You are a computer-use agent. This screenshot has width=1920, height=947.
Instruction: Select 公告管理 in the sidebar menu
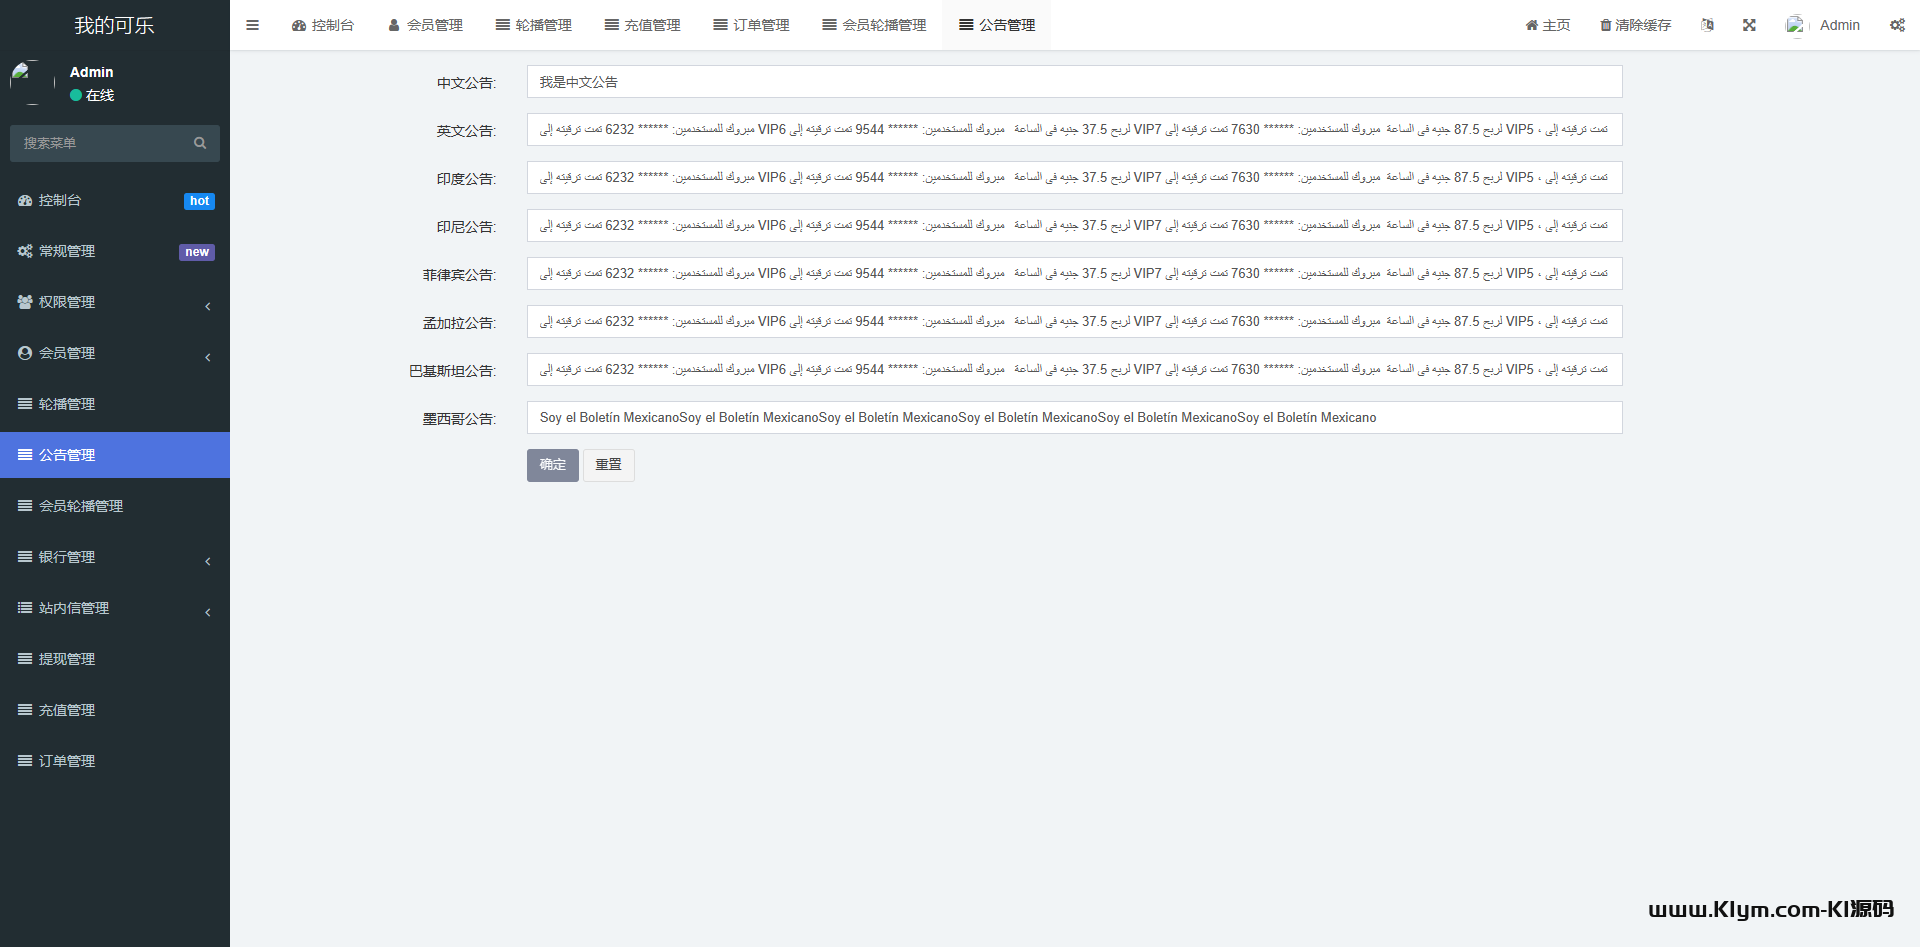[x=115, y=455]
